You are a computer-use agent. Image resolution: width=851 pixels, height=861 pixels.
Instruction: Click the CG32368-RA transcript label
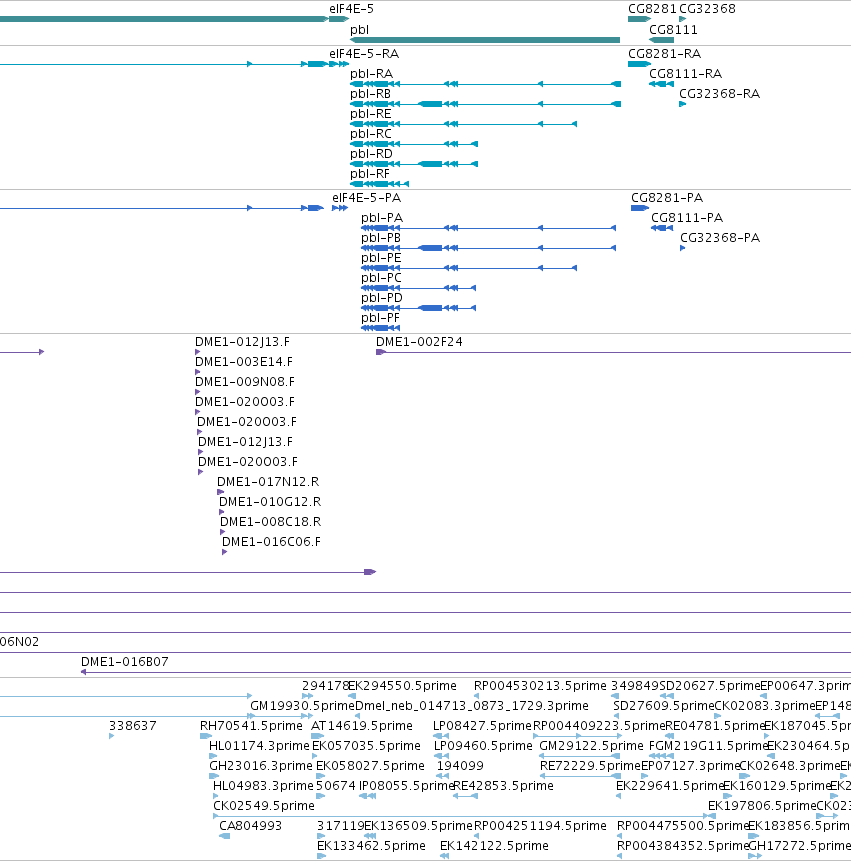tap(720, 94)
